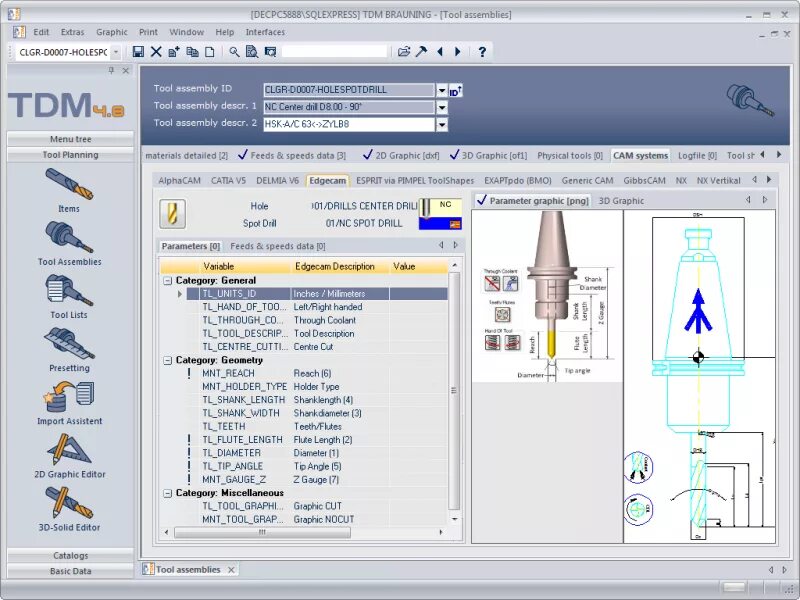Select Feeds & speeds data [0] subtab

point(278,246)
